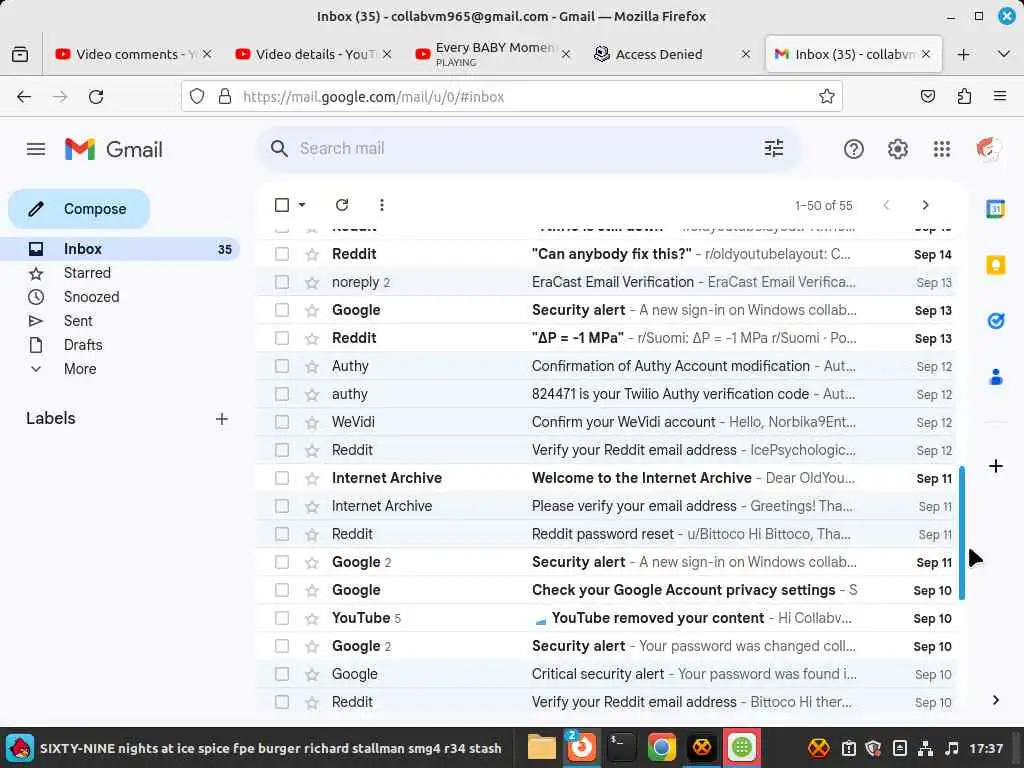Screen dimensions: 1024x768
Task: Open Gmail Settings gear
Action: point(897,149)
